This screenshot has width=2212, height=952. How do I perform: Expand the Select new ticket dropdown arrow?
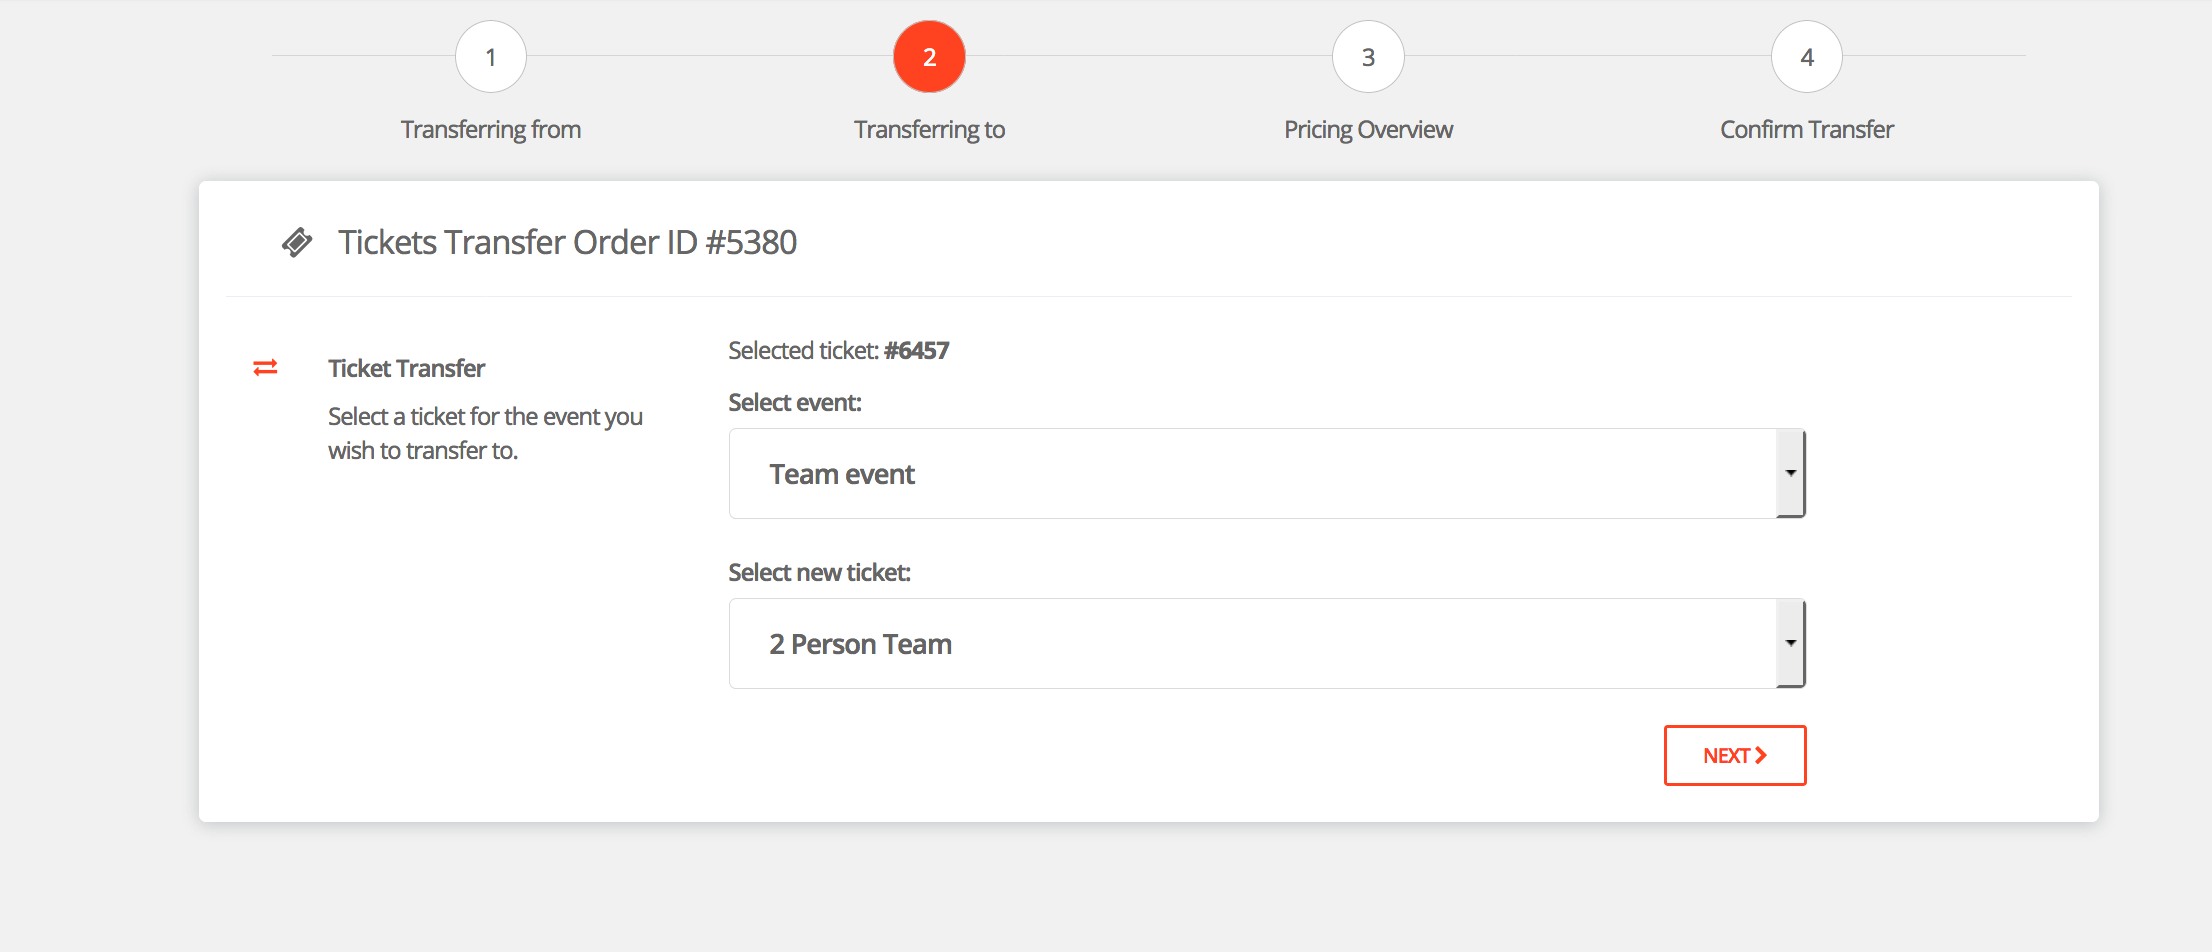[1790, 644]
